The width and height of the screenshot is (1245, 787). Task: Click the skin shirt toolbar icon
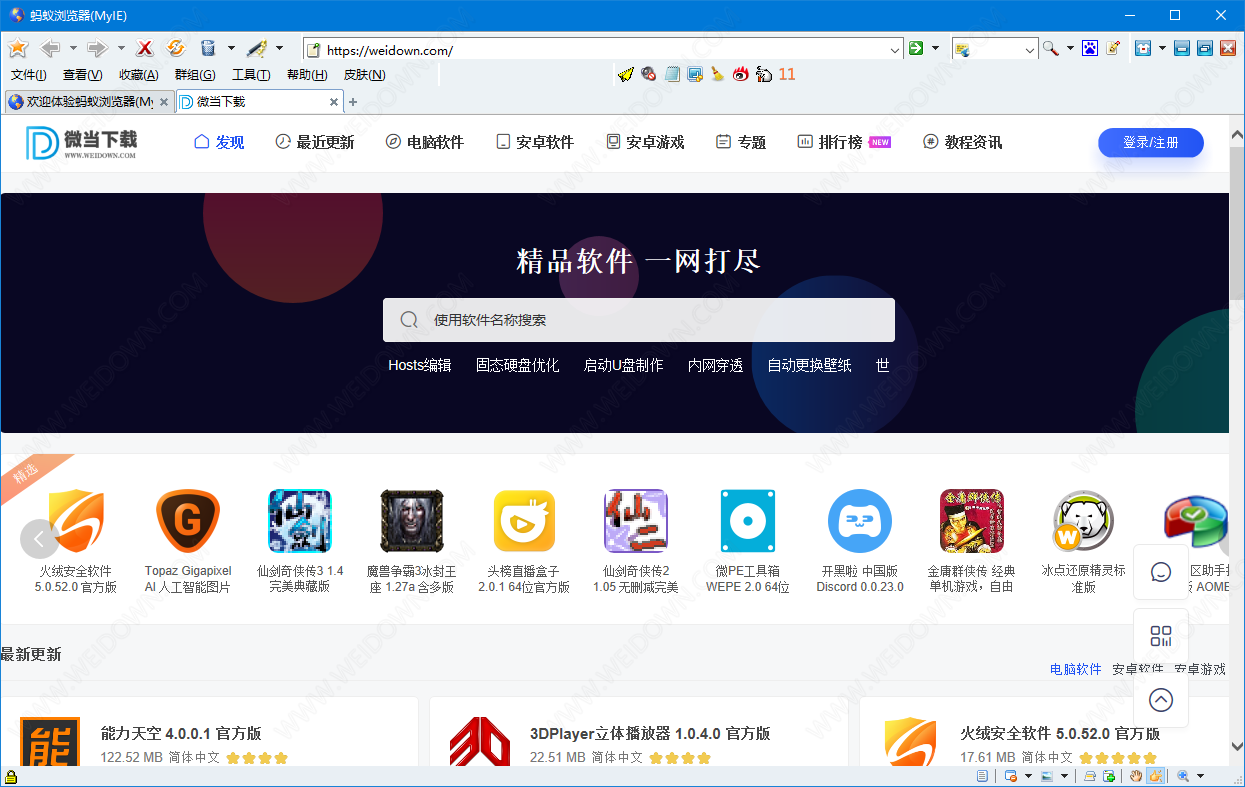pyautogui.click(x=1143, y=48)
